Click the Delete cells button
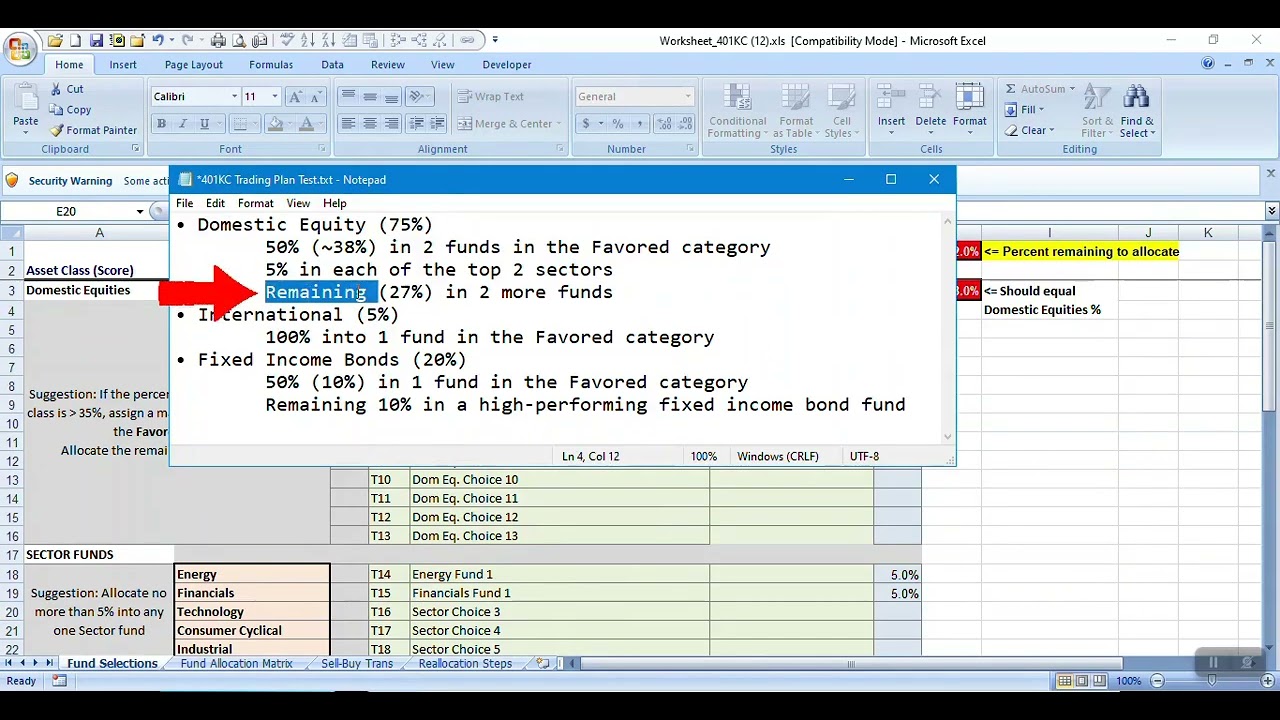The height and width of the screenshot is (720, 1280). pos(930,108)
